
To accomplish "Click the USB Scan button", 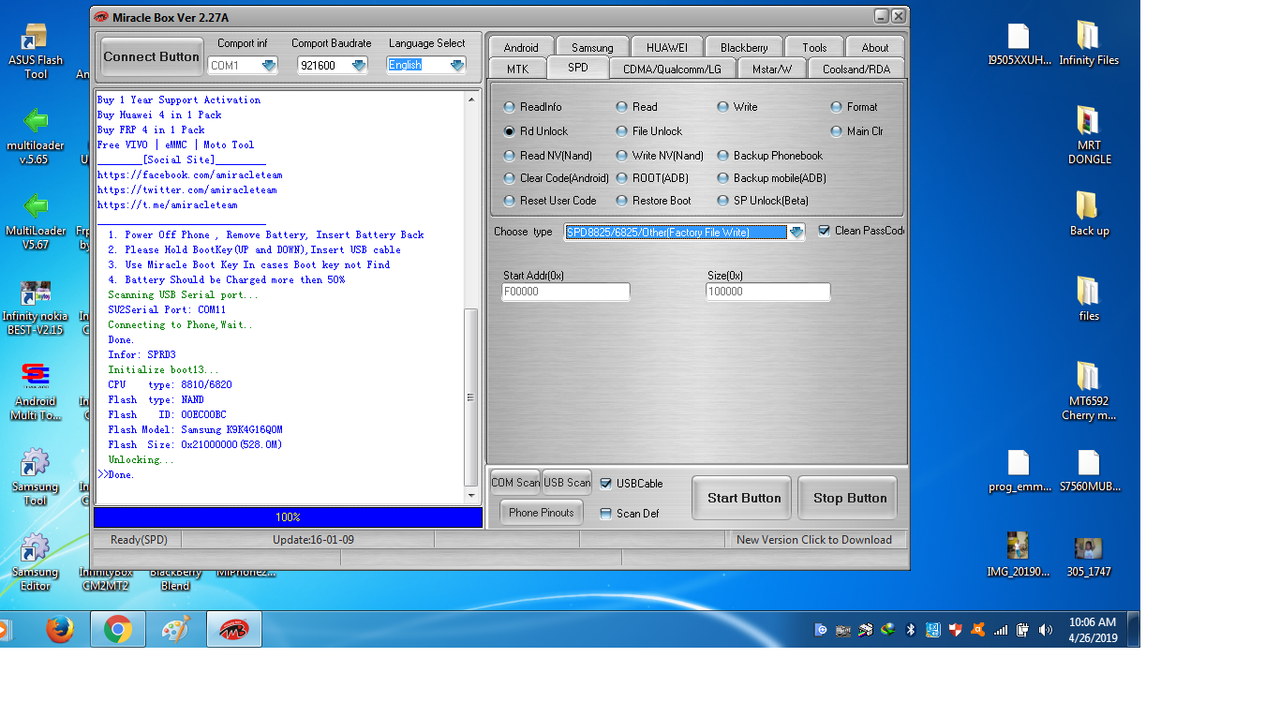I will [x=567, y=483].
